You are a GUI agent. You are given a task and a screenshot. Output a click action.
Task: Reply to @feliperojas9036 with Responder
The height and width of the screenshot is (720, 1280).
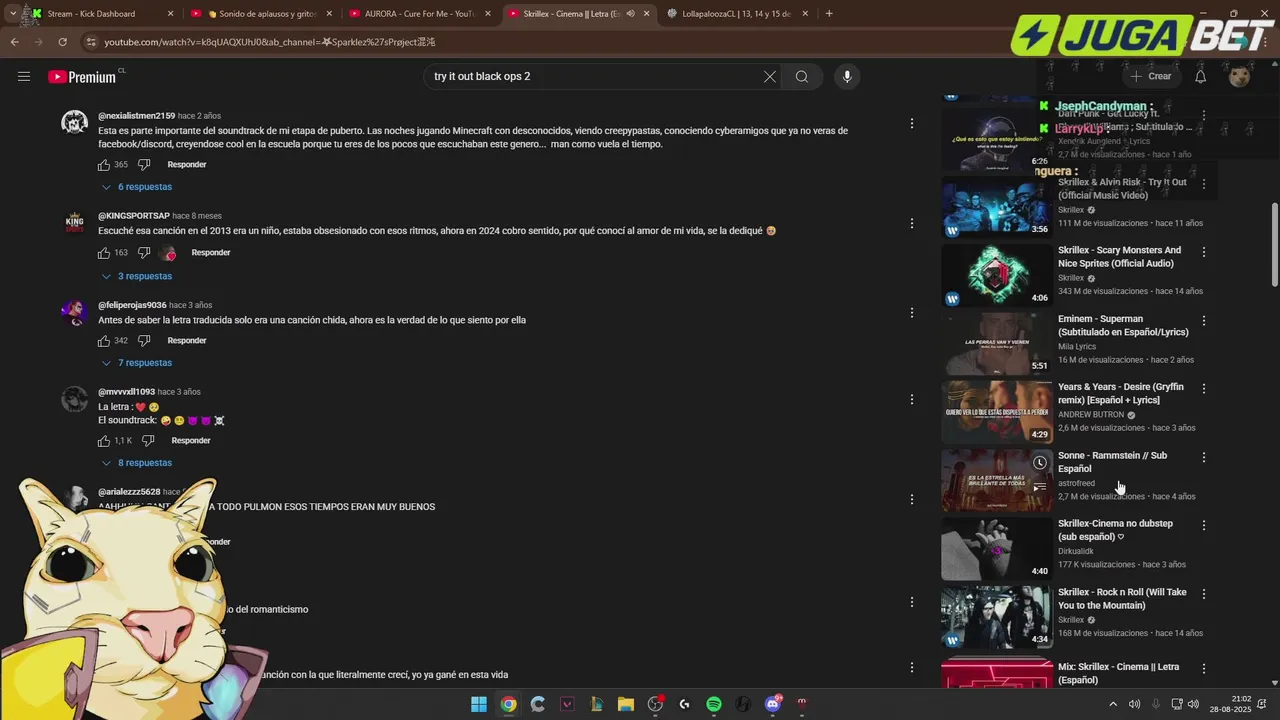point(187,340)
